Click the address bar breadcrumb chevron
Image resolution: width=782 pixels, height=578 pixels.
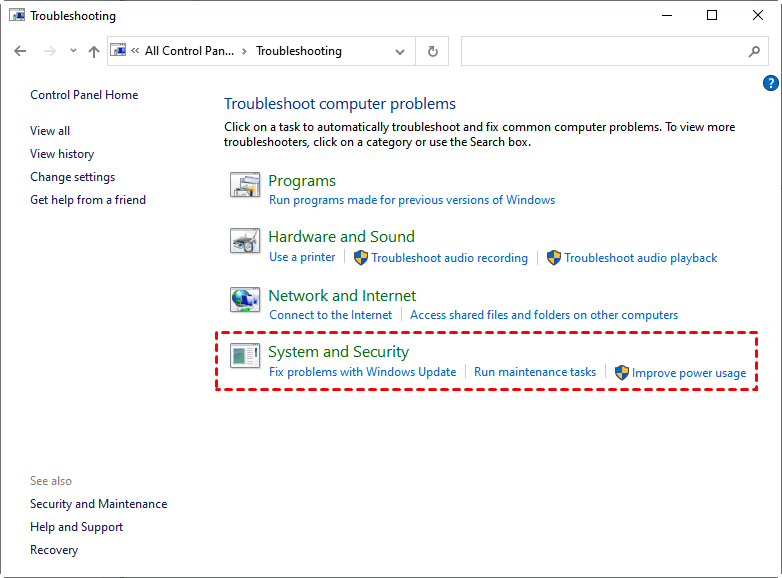point(244,51)
